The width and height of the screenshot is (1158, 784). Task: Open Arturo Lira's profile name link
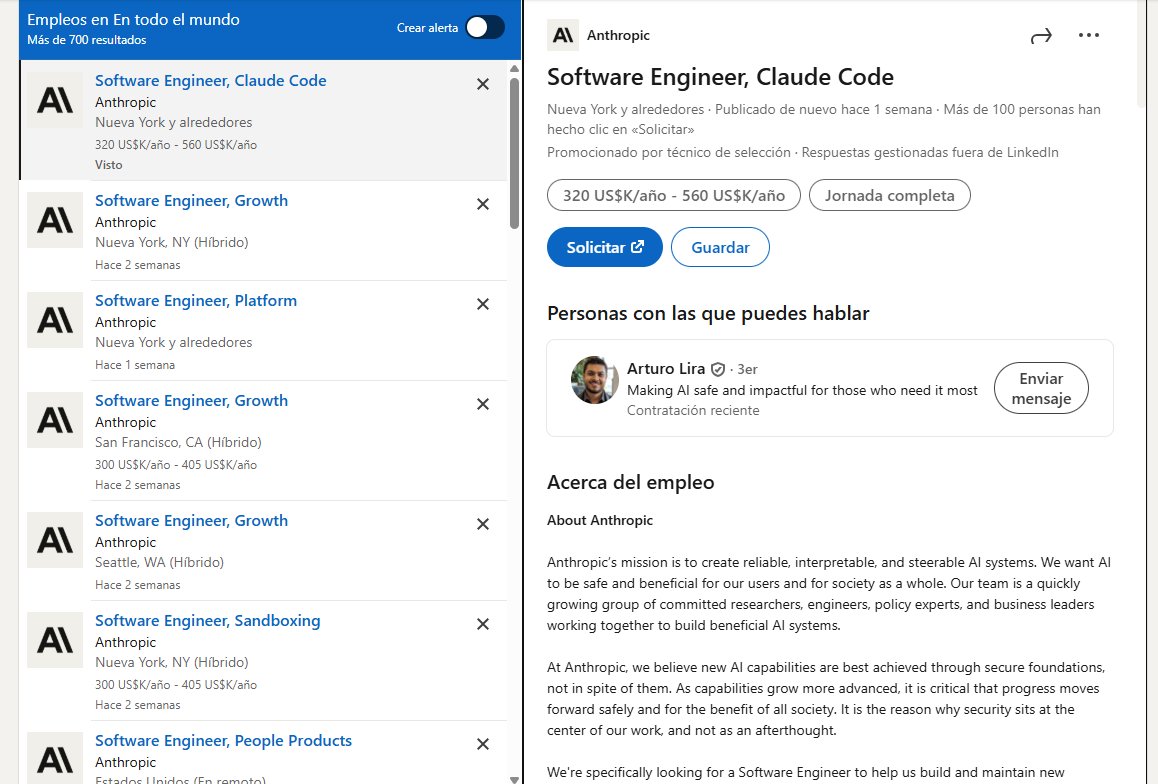pos(666,368)
